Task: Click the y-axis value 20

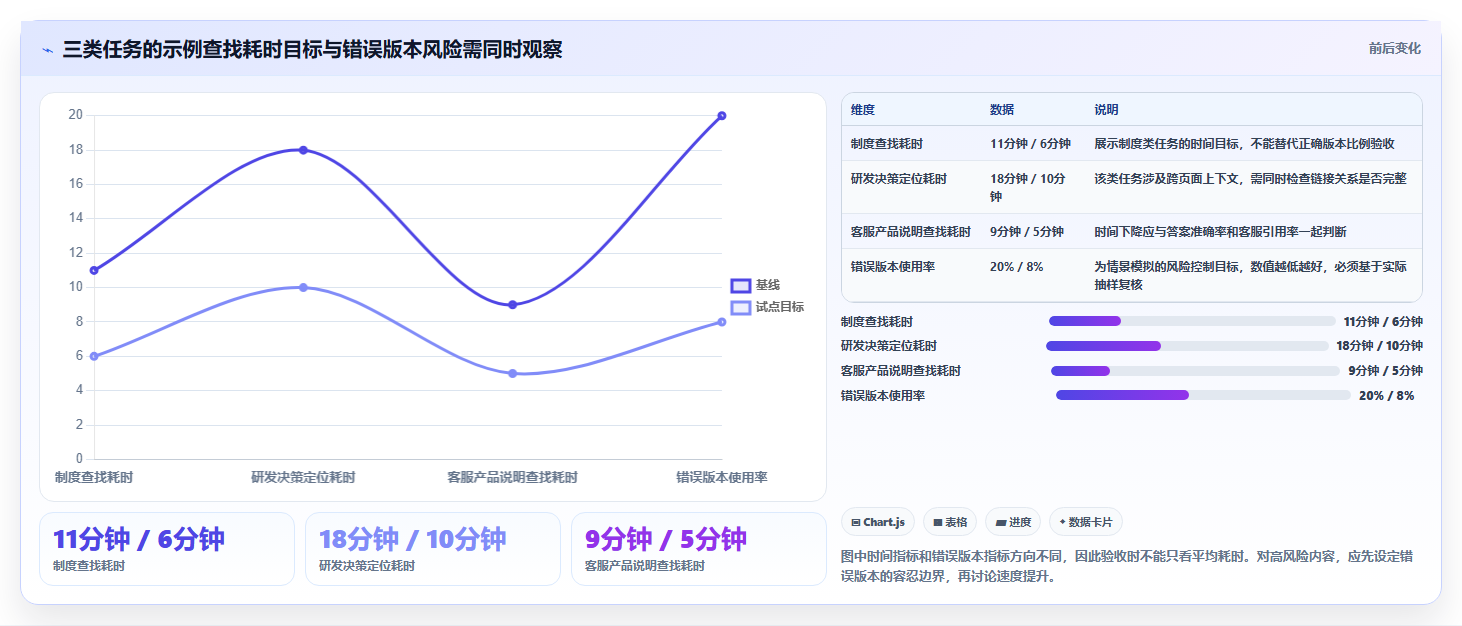Action: tap(75, 115)
